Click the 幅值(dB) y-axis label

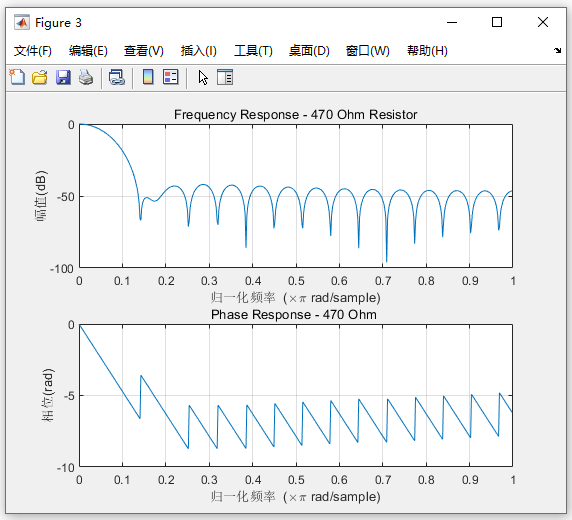coord(41,196)
